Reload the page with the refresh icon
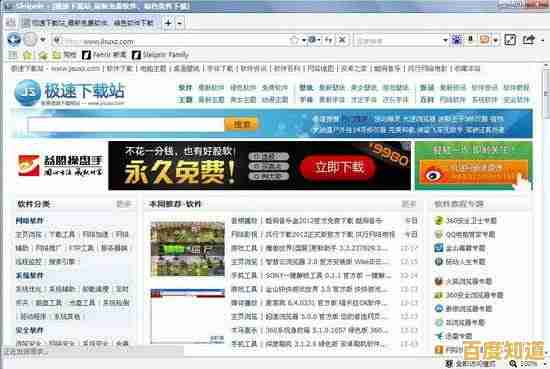This screenshot has height=369, width=550. point(329,40)
